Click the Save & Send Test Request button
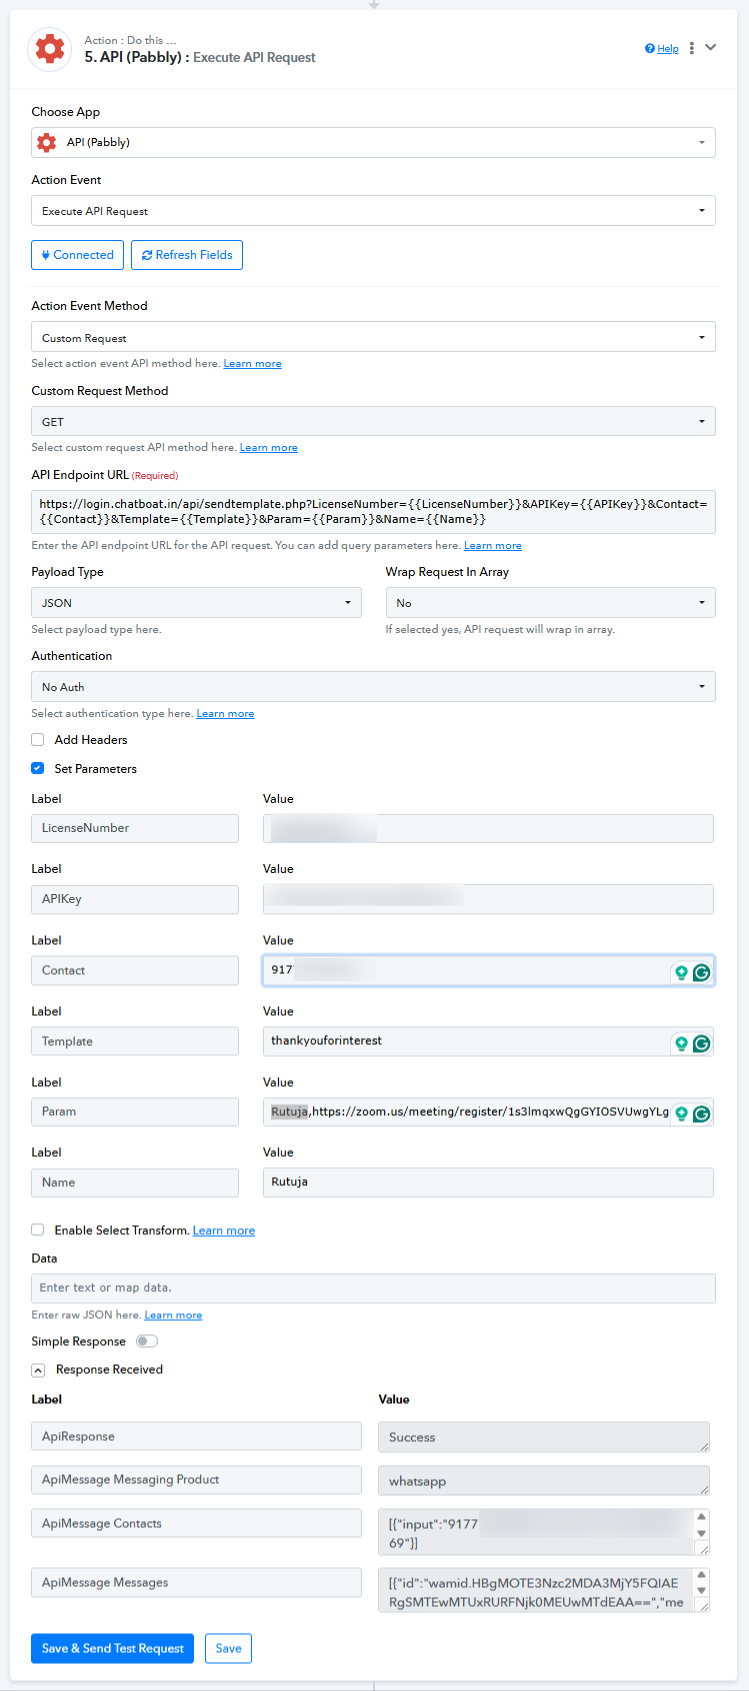The height and width of the screenshot is (1691, 749). (112, 1648)
